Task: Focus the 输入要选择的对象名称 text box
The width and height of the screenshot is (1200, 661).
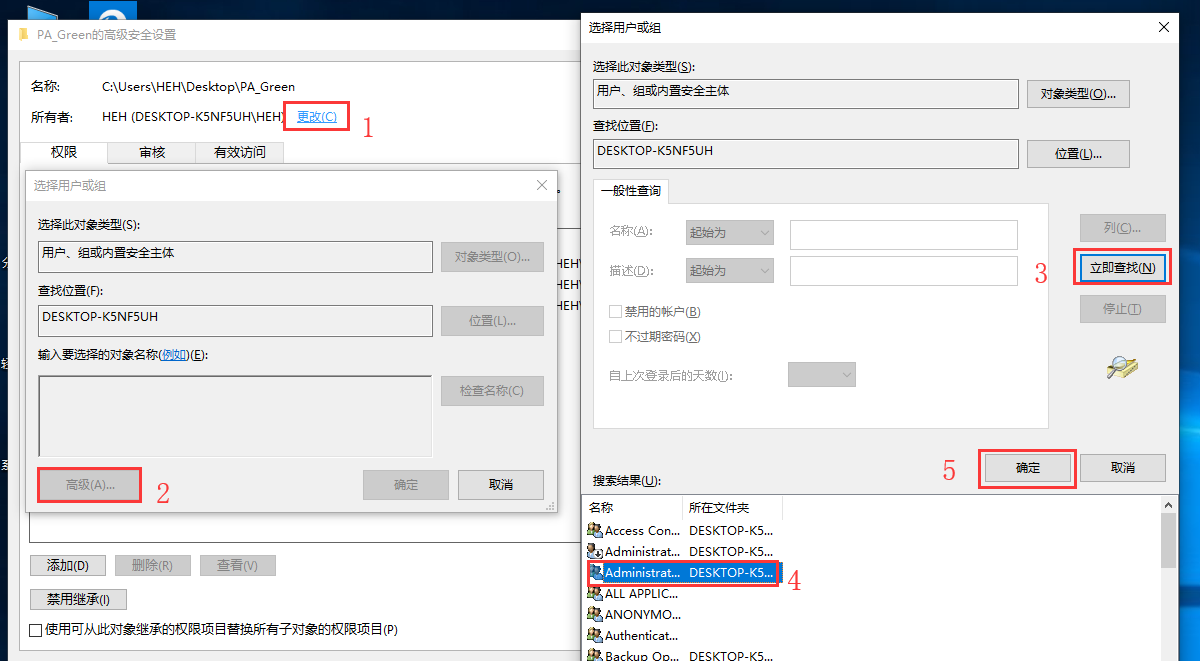Action: 235,416
